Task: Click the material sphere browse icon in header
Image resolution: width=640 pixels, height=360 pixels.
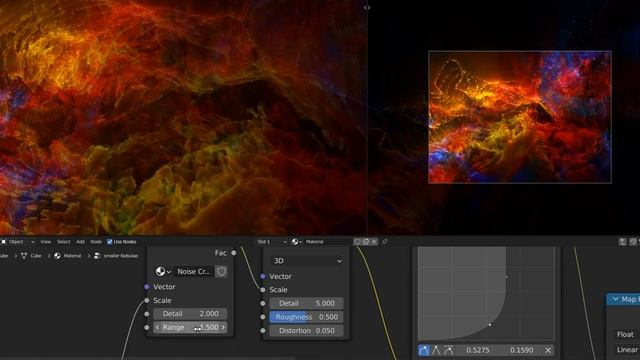Action: [296, 242]
